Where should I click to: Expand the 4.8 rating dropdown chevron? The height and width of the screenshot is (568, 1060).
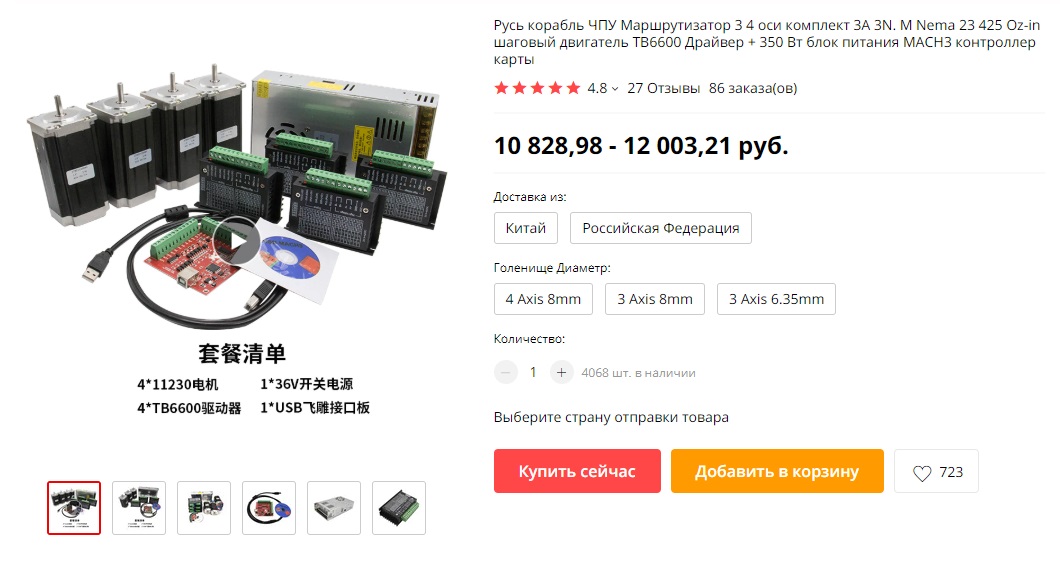pyautogui.click(x=615, y=89)
